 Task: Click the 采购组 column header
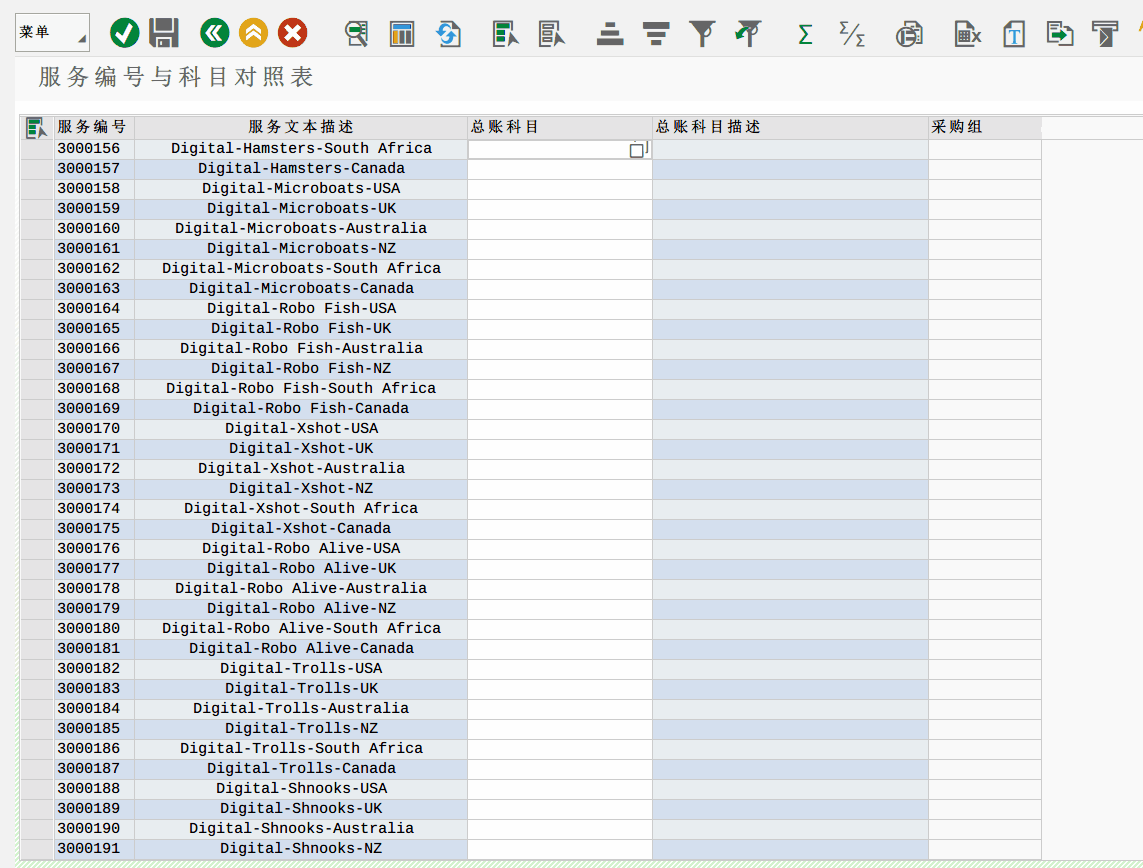click(985, 127)
